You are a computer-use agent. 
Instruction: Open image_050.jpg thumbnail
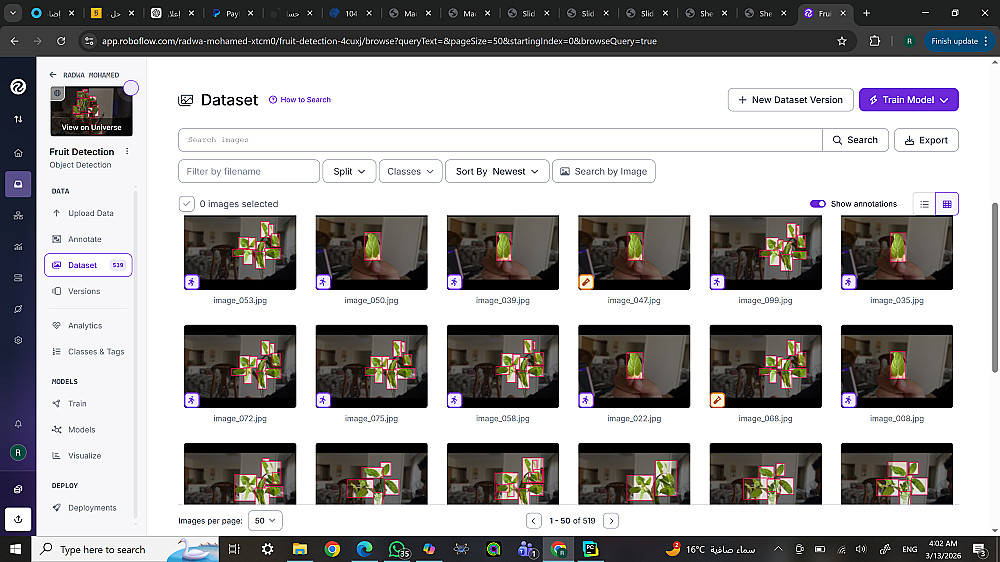pyautogui.click(x=371, y=253)
